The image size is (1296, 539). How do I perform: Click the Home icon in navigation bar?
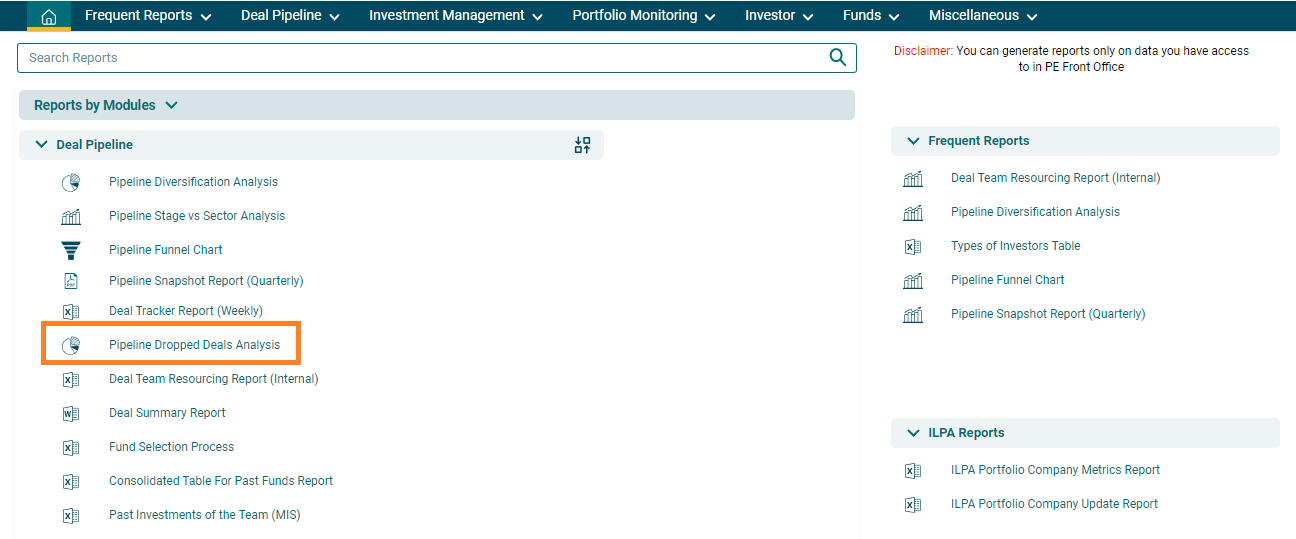coord(49,16)
